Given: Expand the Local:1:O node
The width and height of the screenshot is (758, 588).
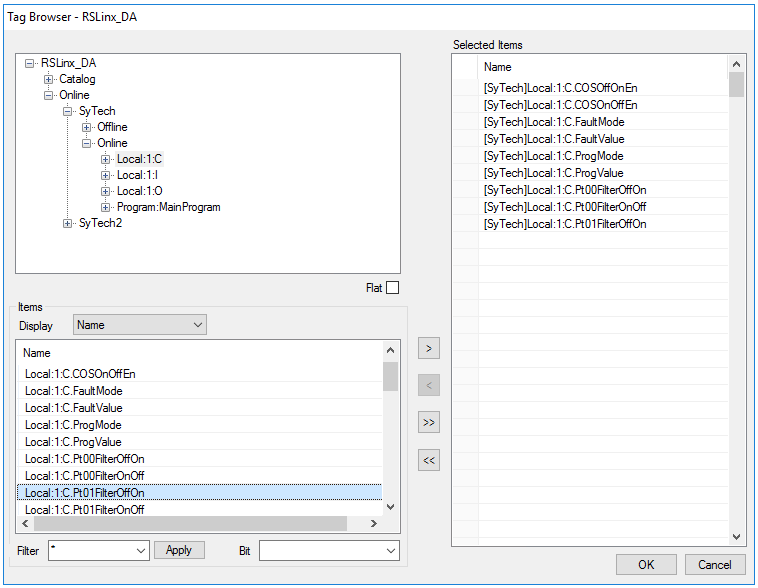Looking at the screenshot, I should click(105, 191).
